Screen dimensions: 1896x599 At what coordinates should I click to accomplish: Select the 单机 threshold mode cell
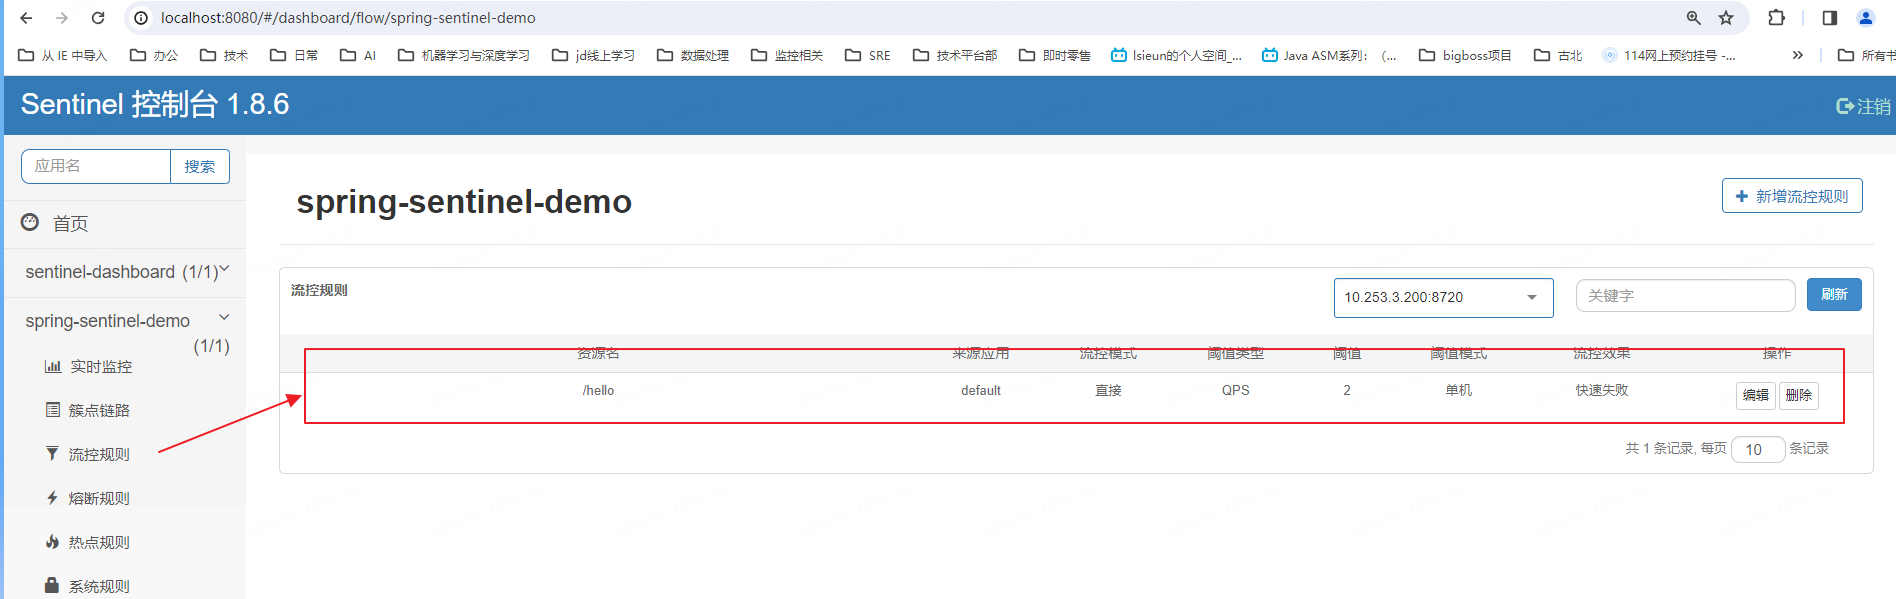(x=1458, y=391)
